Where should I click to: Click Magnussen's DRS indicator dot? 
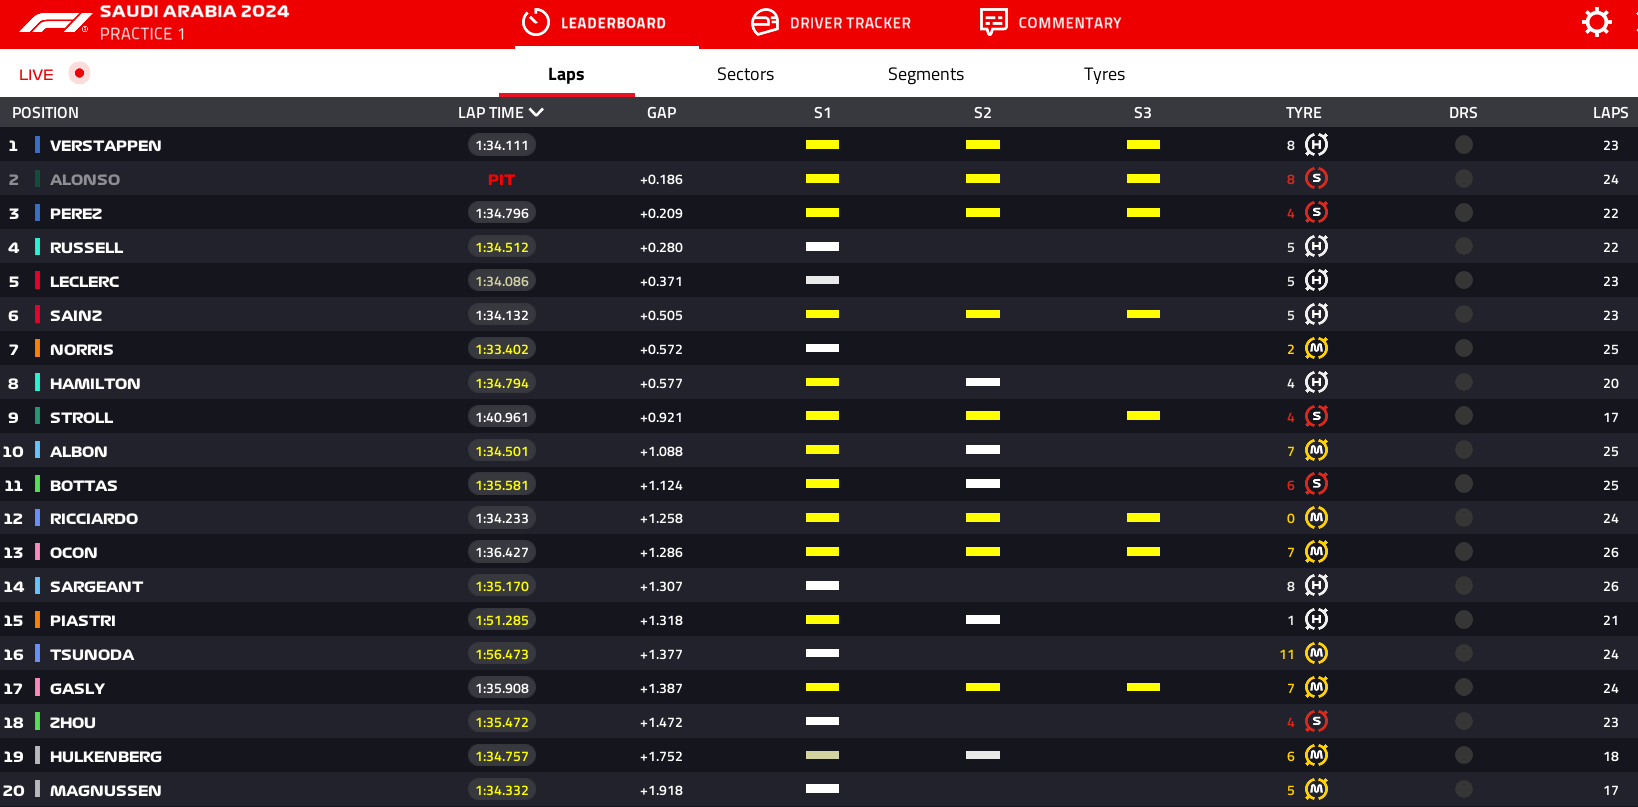(1464, 790)
